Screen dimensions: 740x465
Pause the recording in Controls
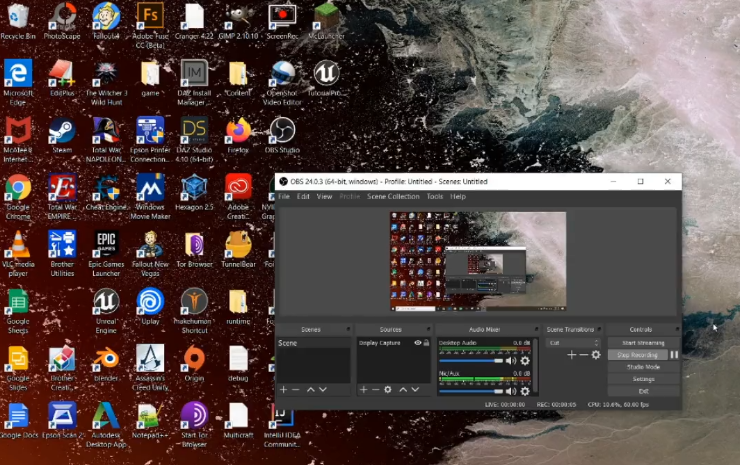(x=674, y=355)
